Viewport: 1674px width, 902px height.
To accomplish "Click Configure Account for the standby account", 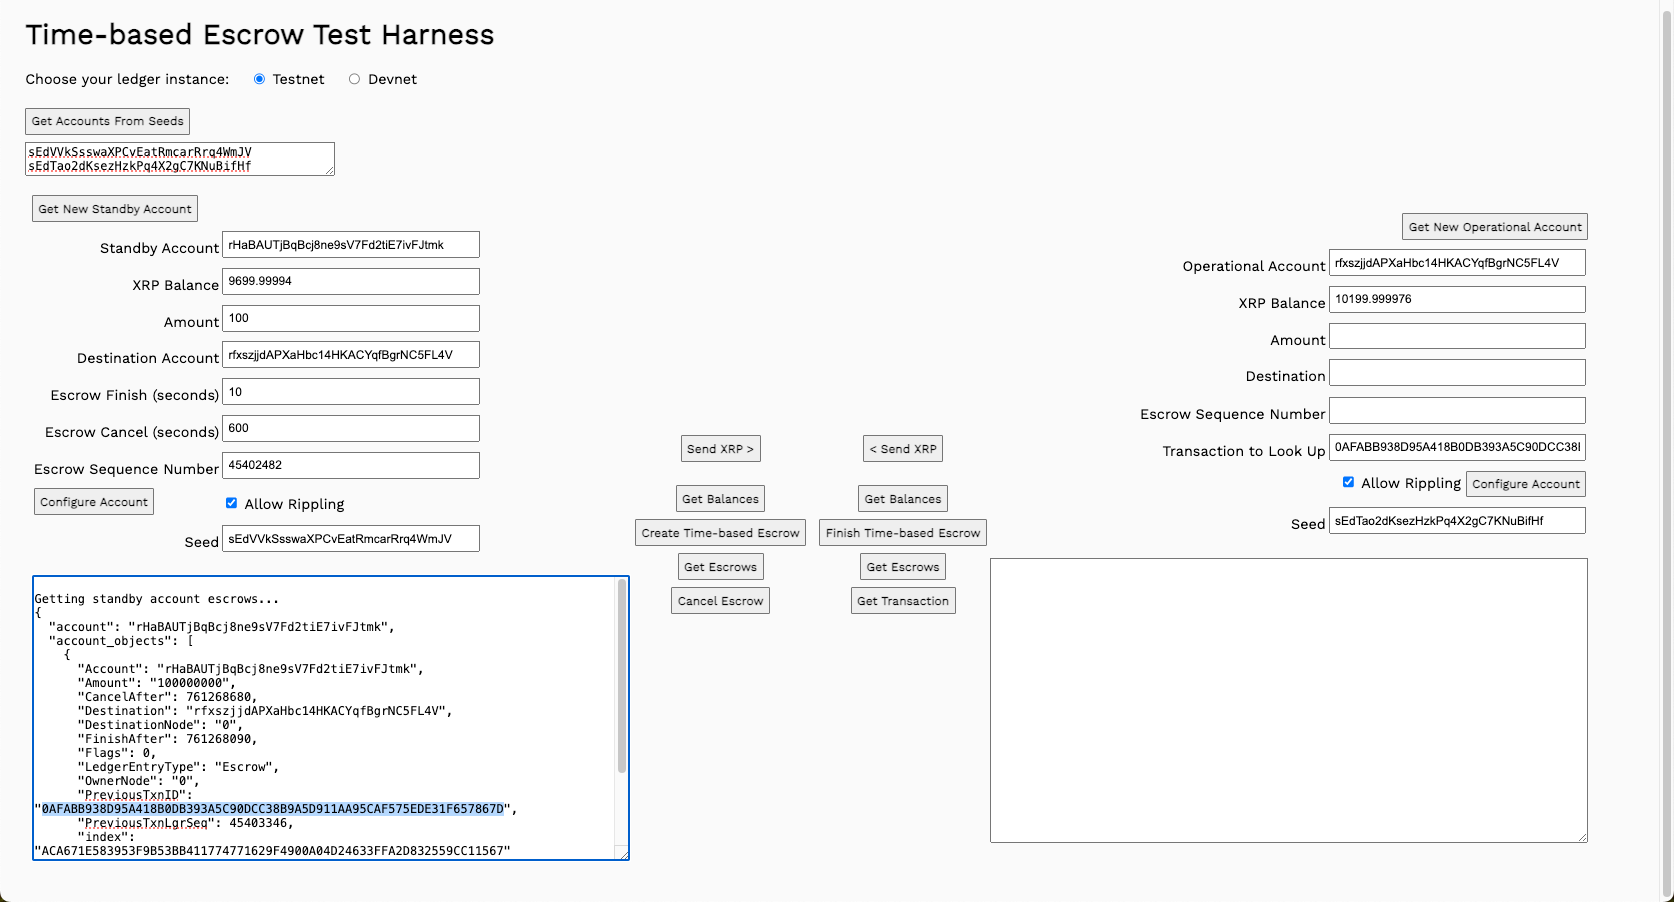I will pos(93,501).
